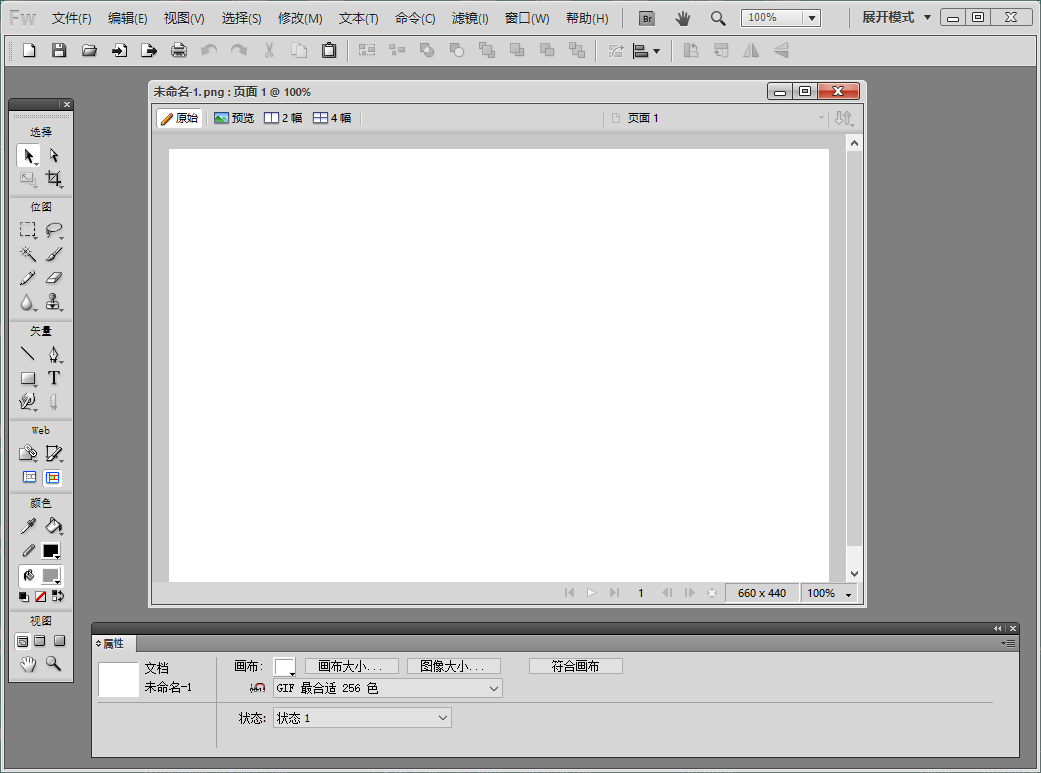Activate the Eyedropper tool
This screenshot has width=1041, height=773.
point(28,527)
